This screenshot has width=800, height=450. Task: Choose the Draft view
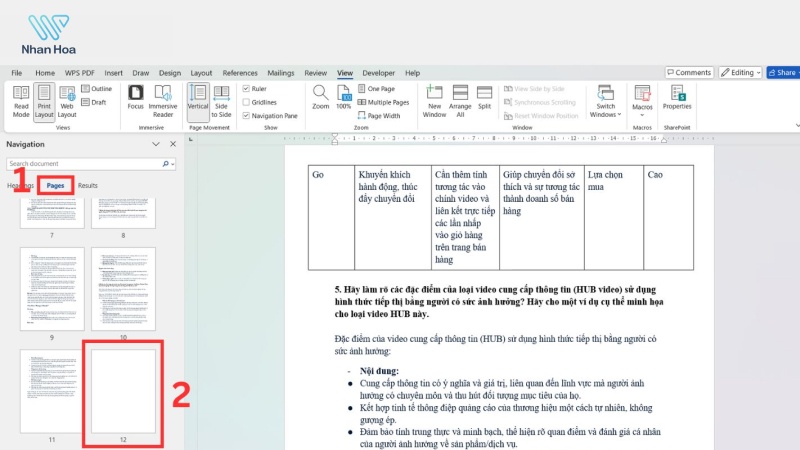pyautogui.click(x=94, y=102)
